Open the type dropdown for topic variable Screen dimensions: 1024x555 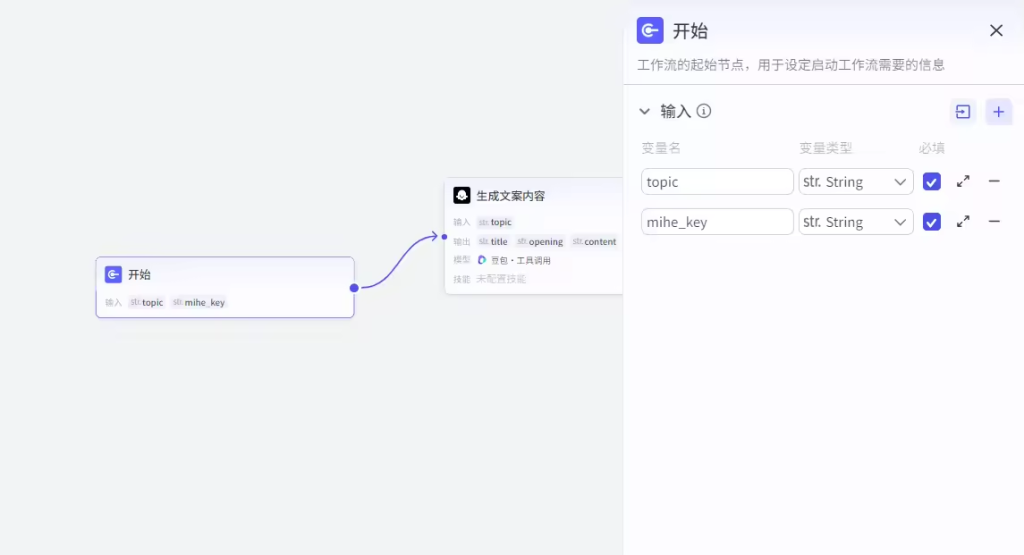[856, 182]
